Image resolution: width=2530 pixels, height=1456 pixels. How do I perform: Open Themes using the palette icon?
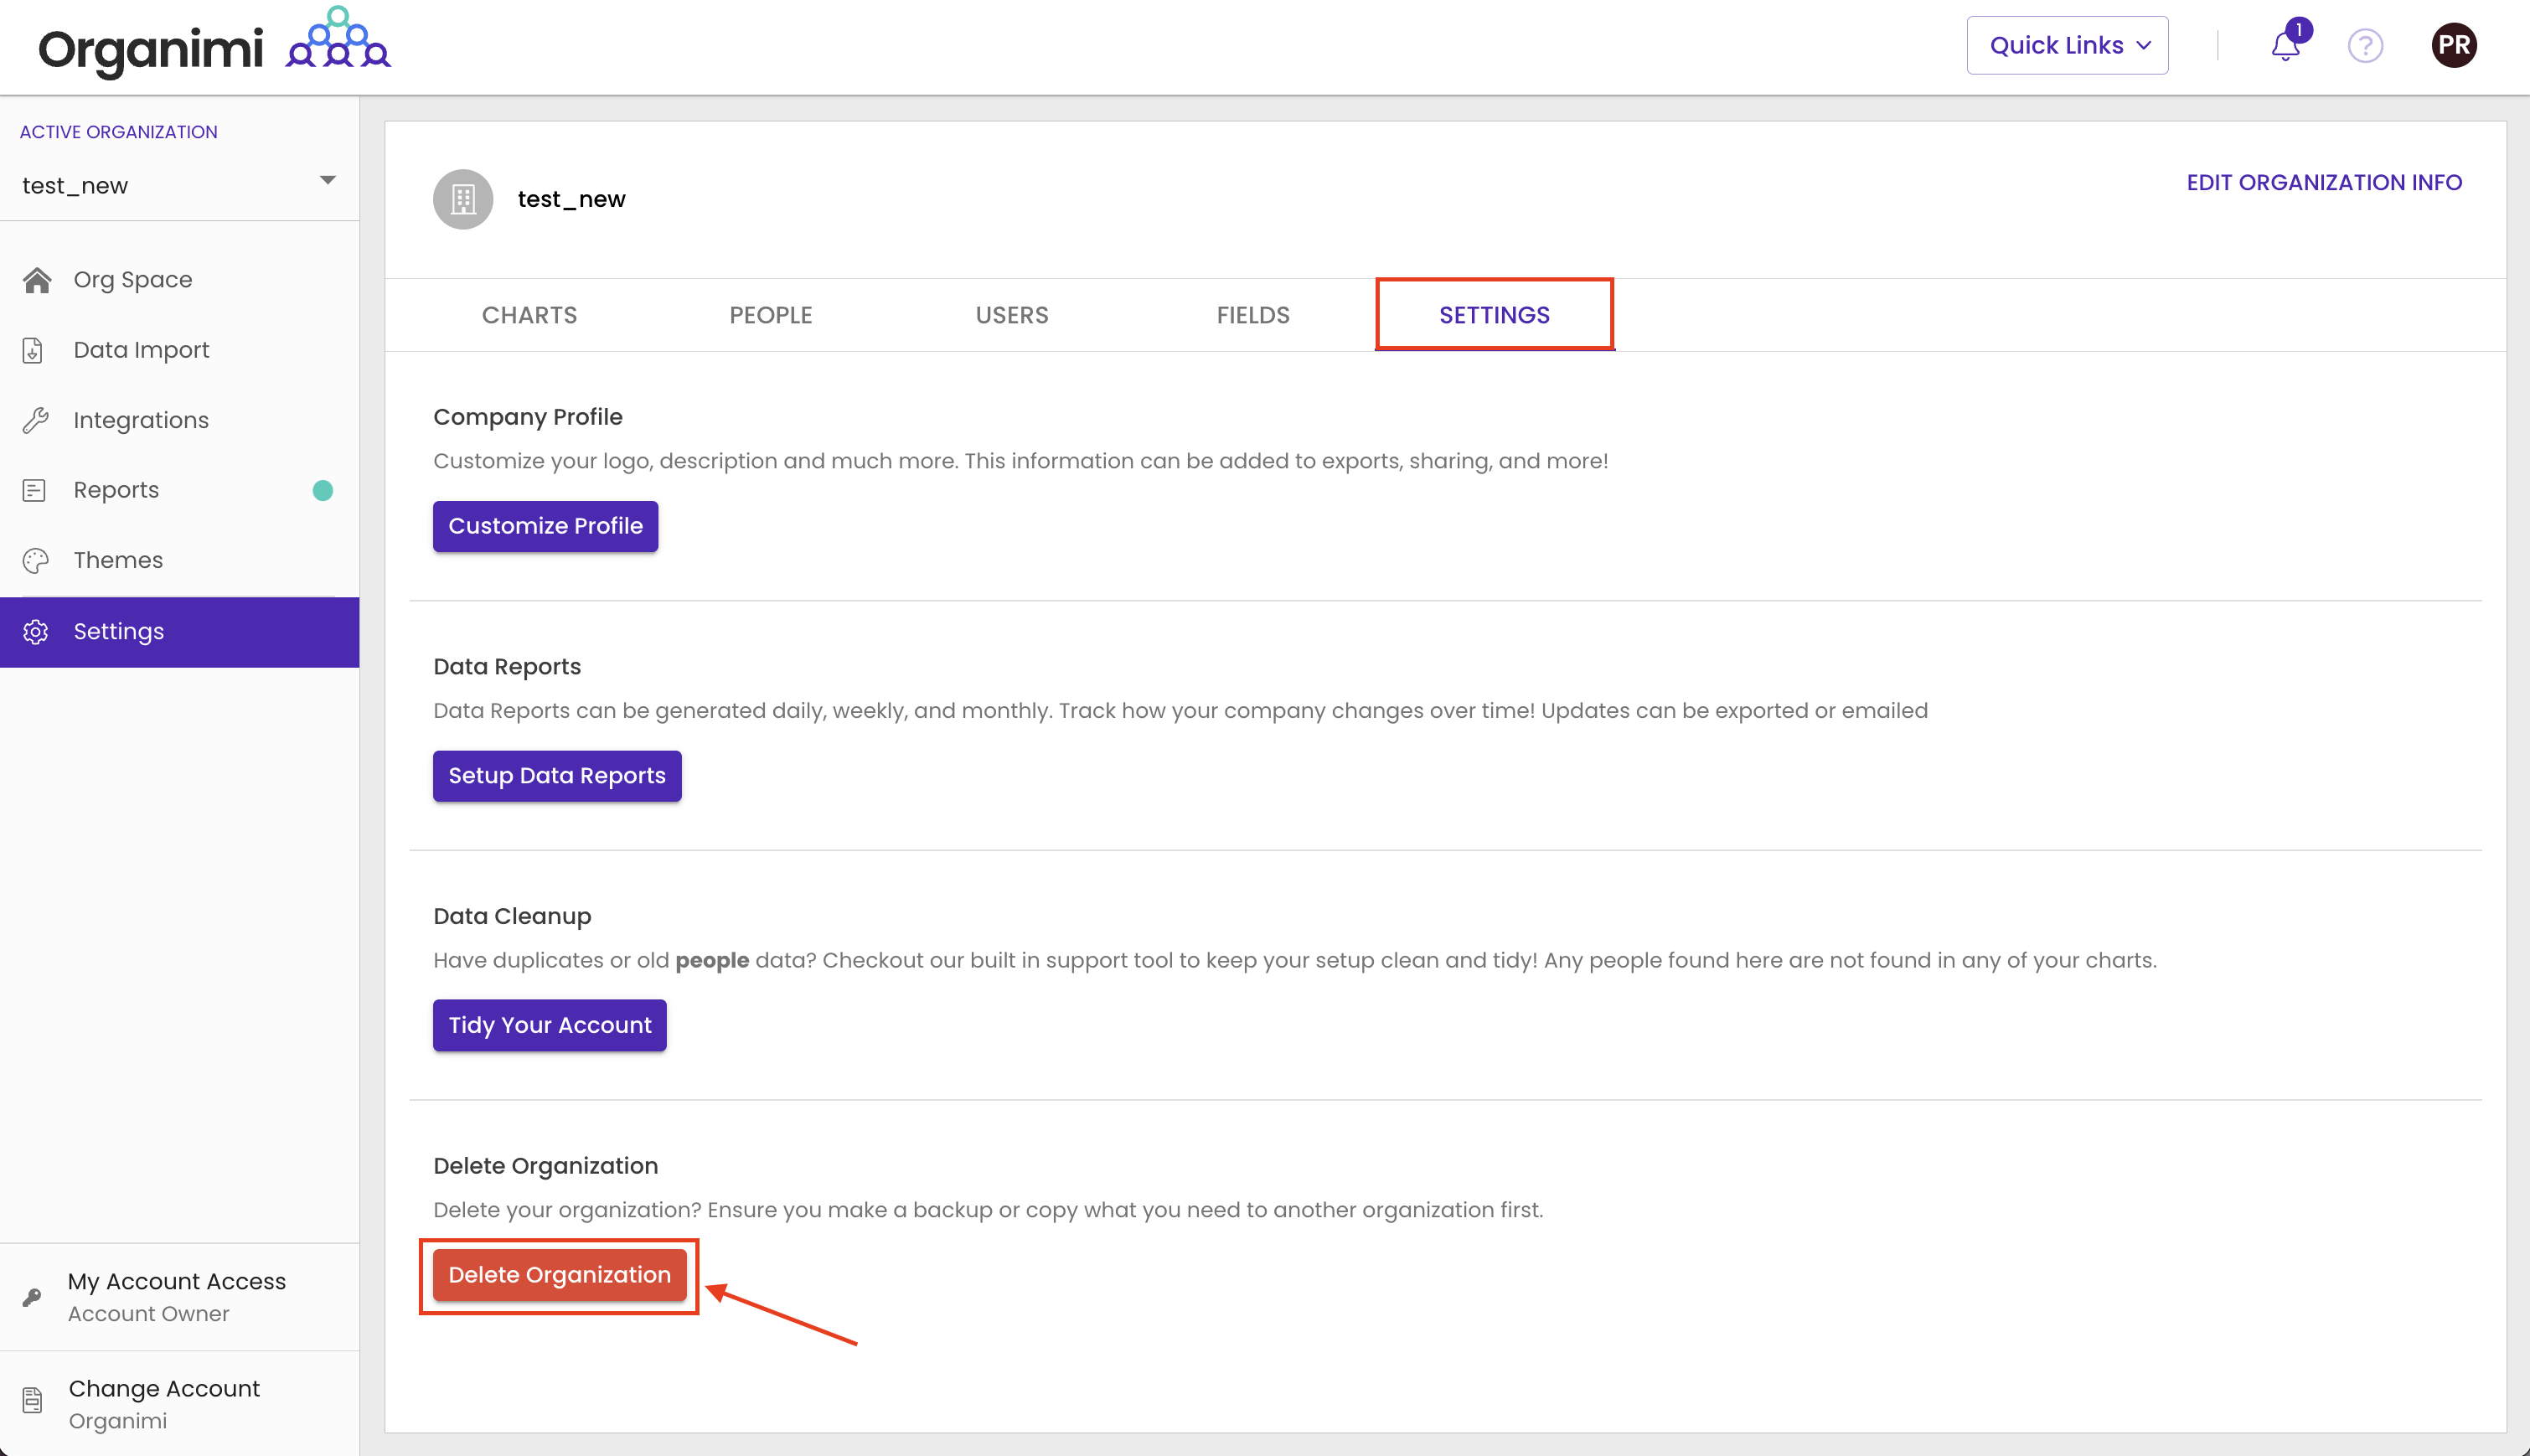click(36, 560)
